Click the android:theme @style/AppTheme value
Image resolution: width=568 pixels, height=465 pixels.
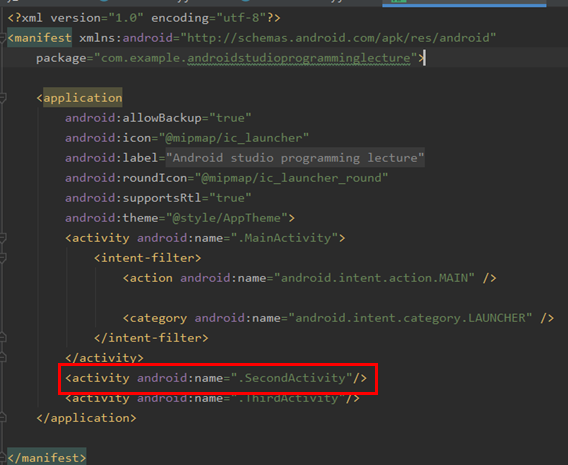click(227, 218)
